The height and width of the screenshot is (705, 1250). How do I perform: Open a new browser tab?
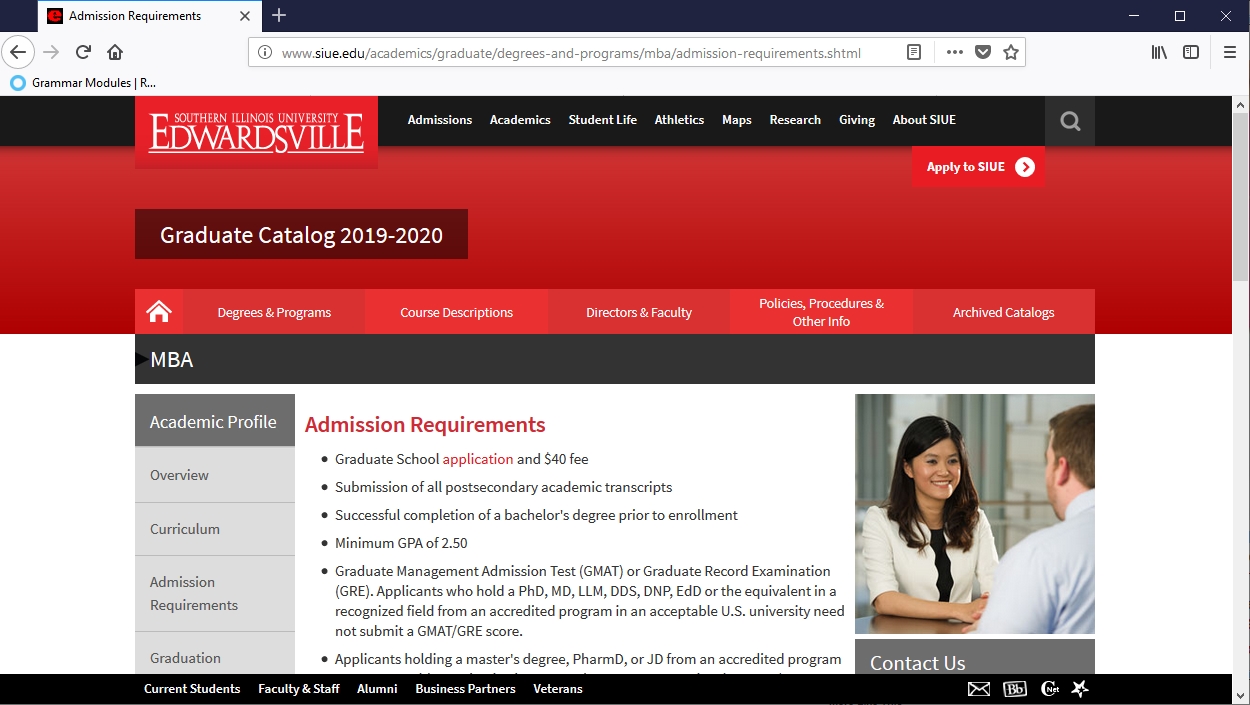[x=279, y=16]
